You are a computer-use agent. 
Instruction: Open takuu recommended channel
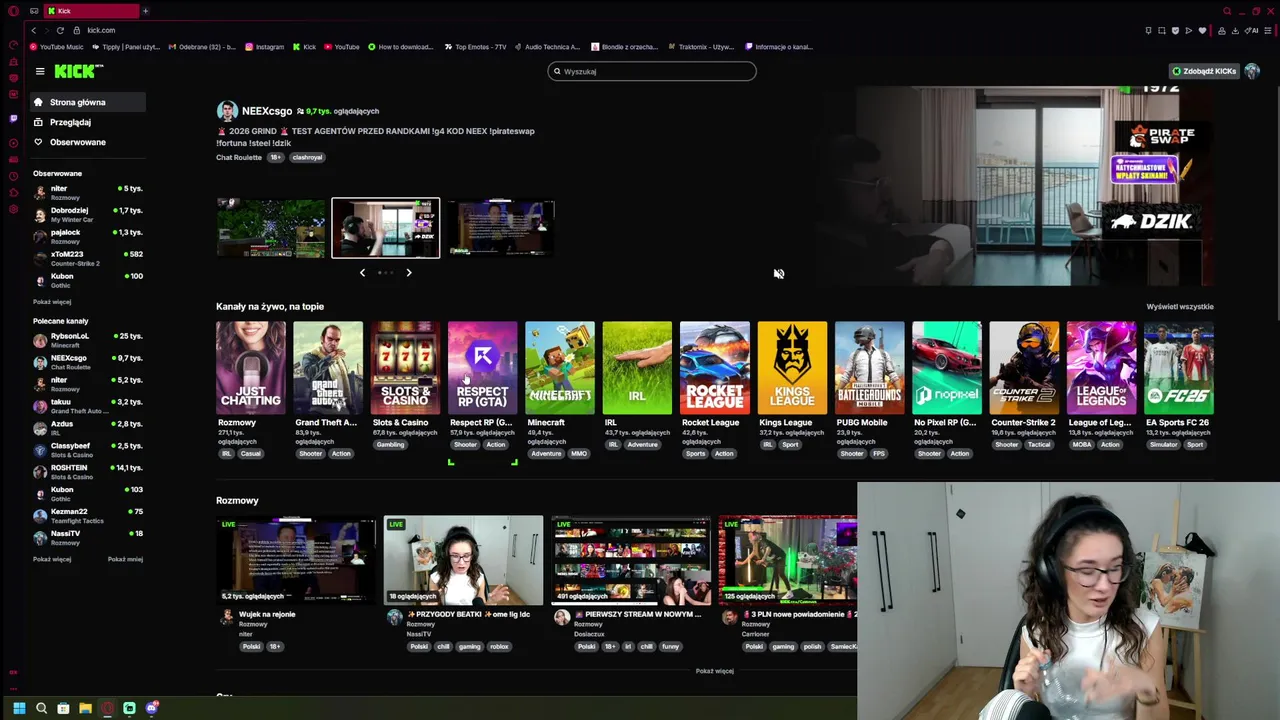(x=88, y=406)
